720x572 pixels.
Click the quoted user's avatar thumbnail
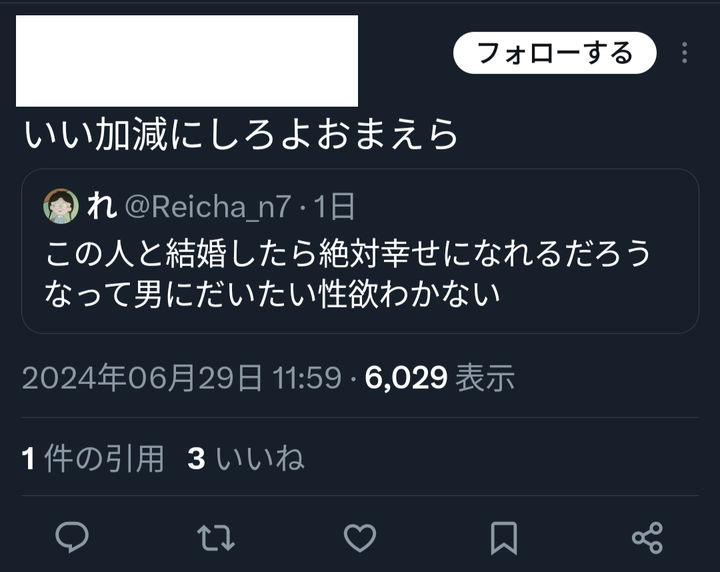coord(61,206)
